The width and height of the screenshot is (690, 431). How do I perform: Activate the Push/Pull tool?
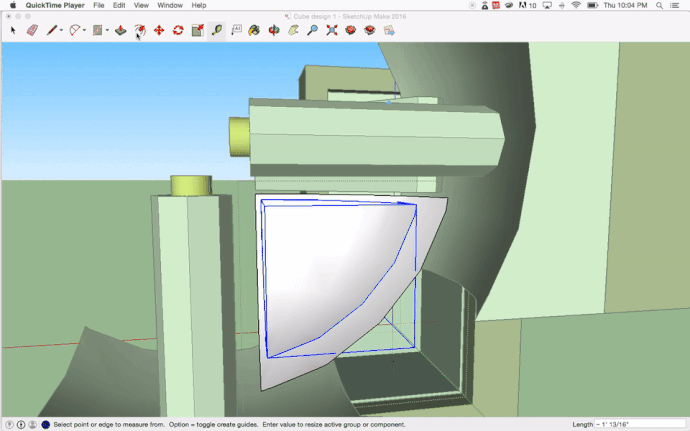pos(121,30)
